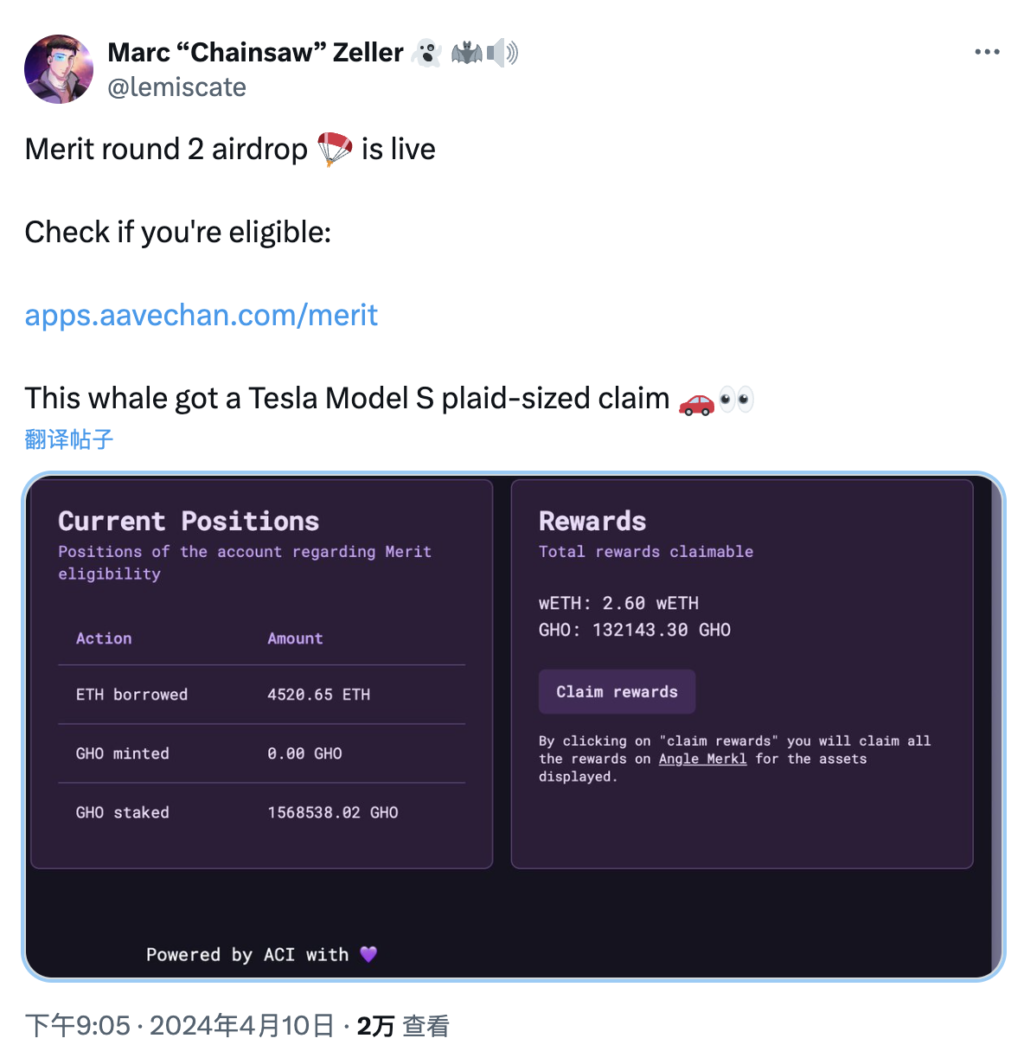Open the Angle Merkl link
The height and width of the screenshot is (1064, 1024).
(x=702, y=759)
